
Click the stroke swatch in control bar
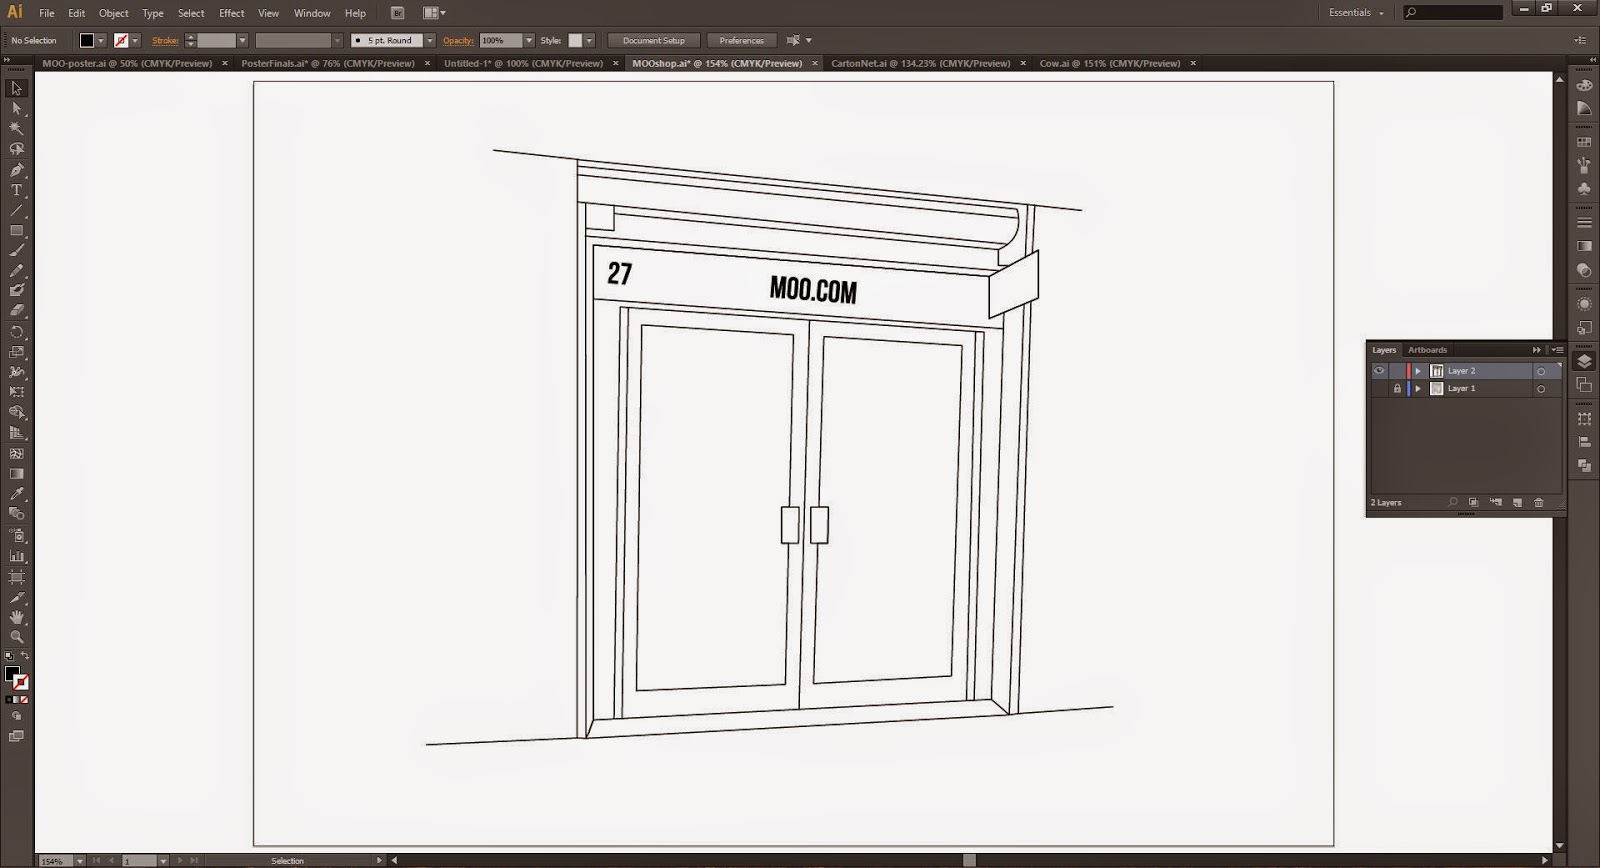click(x=121, y=41)
